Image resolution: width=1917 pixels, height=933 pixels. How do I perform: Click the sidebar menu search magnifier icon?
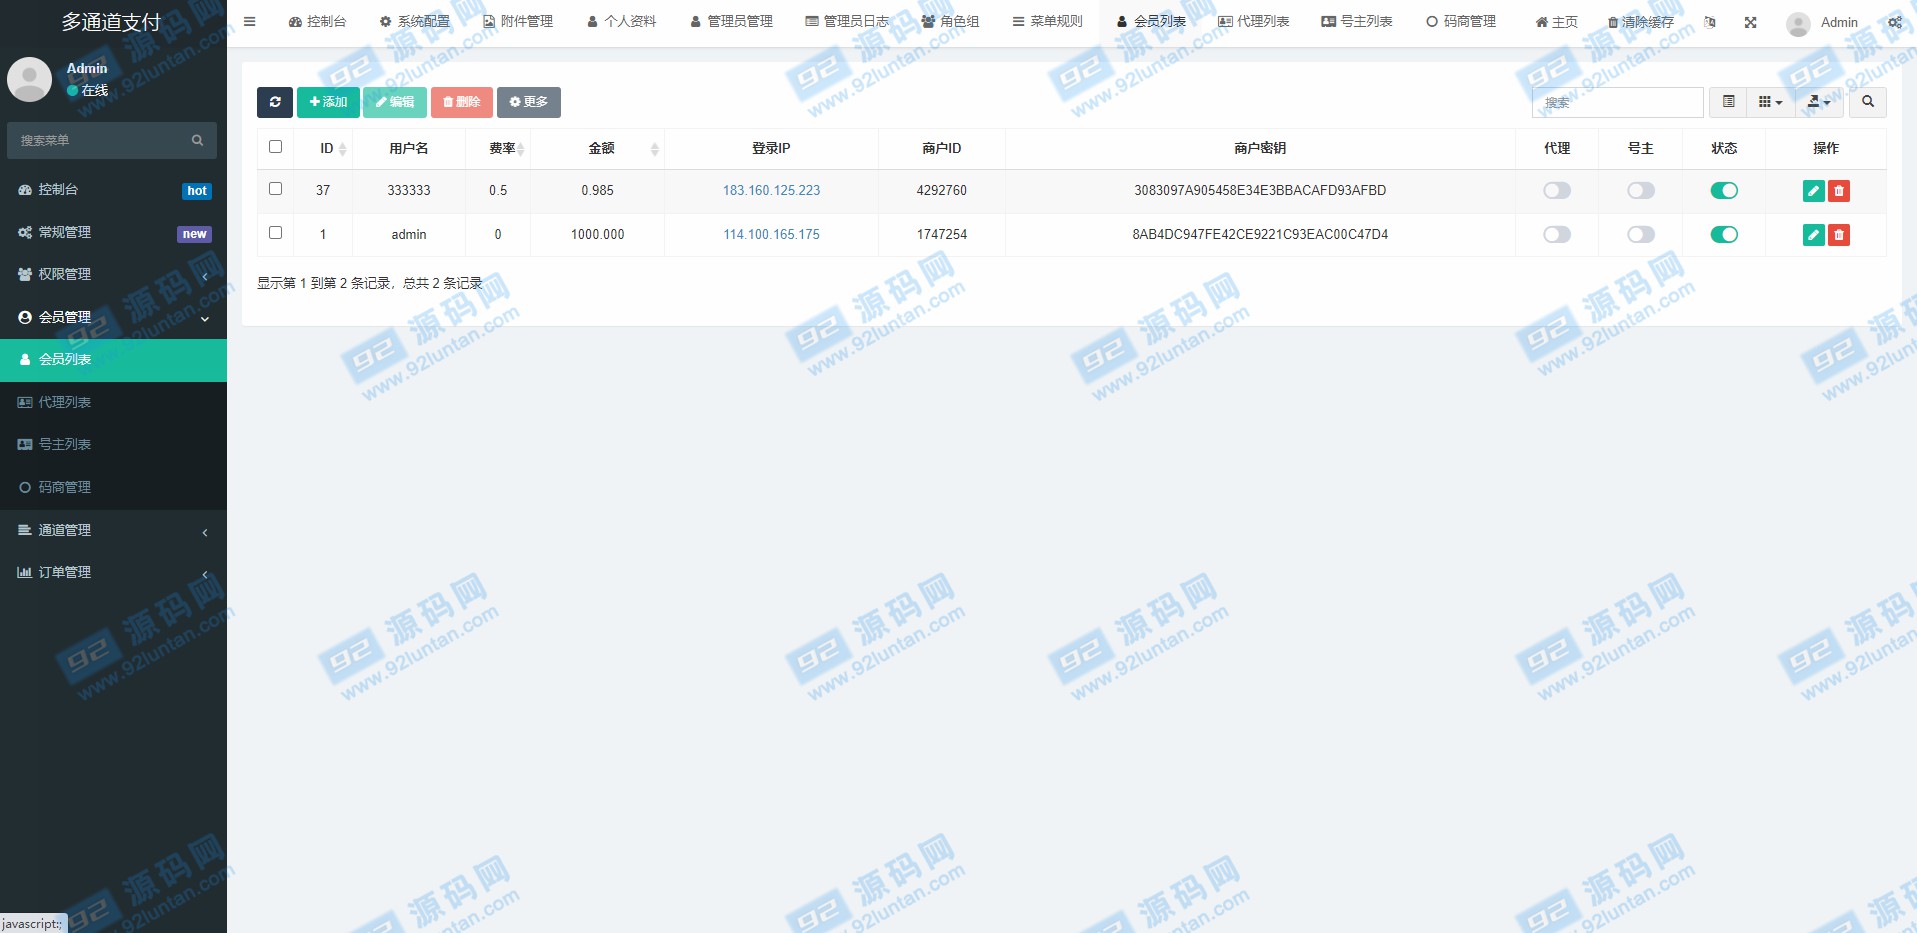point(197,141)
